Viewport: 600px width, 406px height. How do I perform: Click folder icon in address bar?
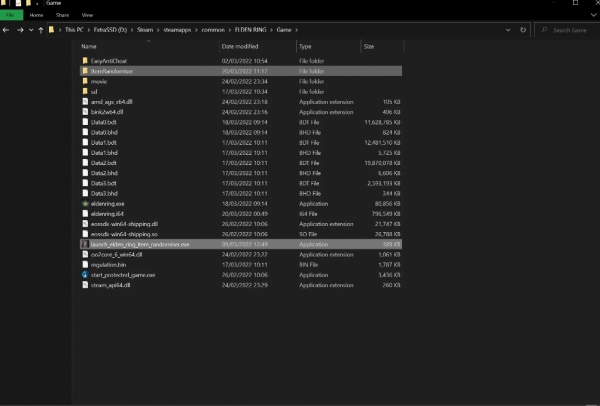click(x=51, y=30)
